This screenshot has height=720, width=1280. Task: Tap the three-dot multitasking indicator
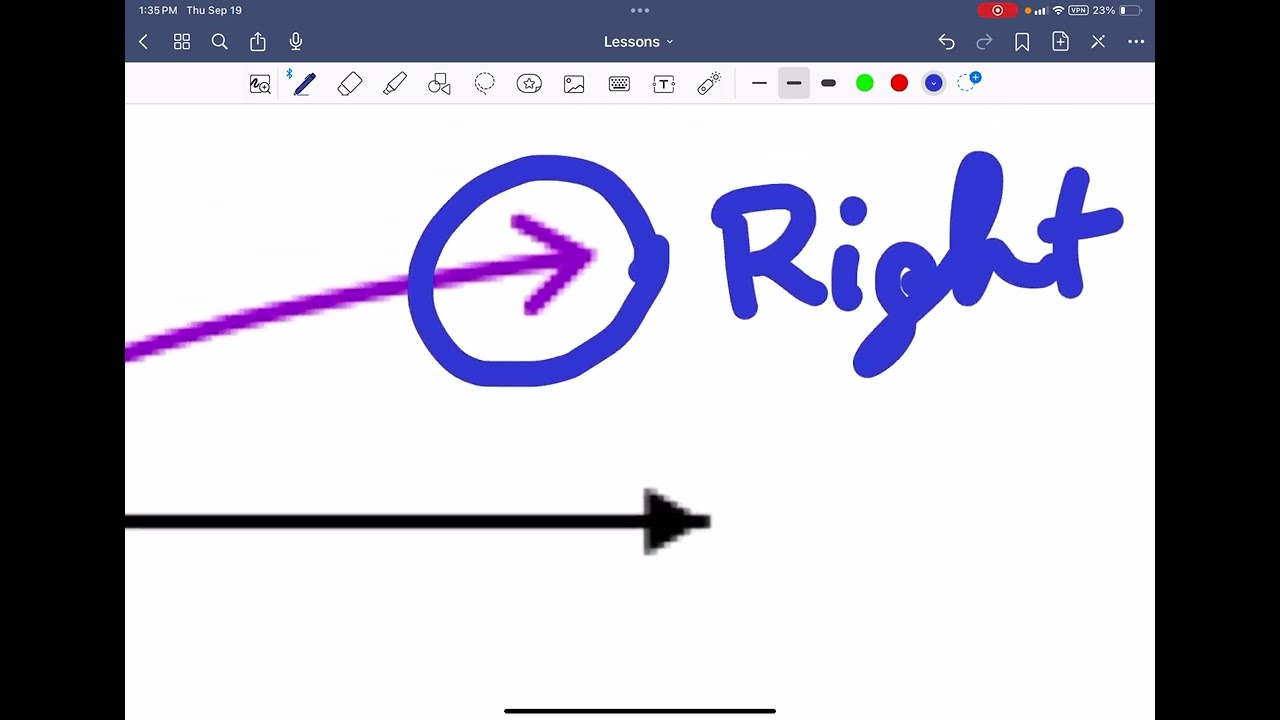pos(640,10)
